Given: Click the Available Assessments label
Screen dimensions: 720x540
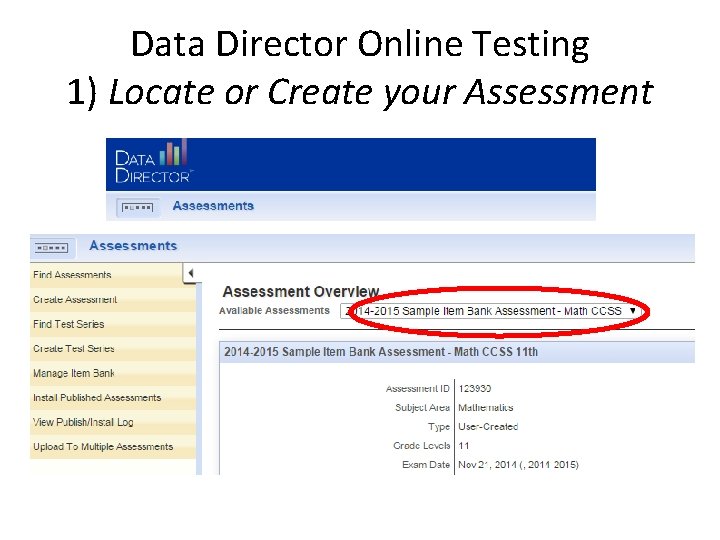Looking at the screenshot, I should tap(275, 310).
